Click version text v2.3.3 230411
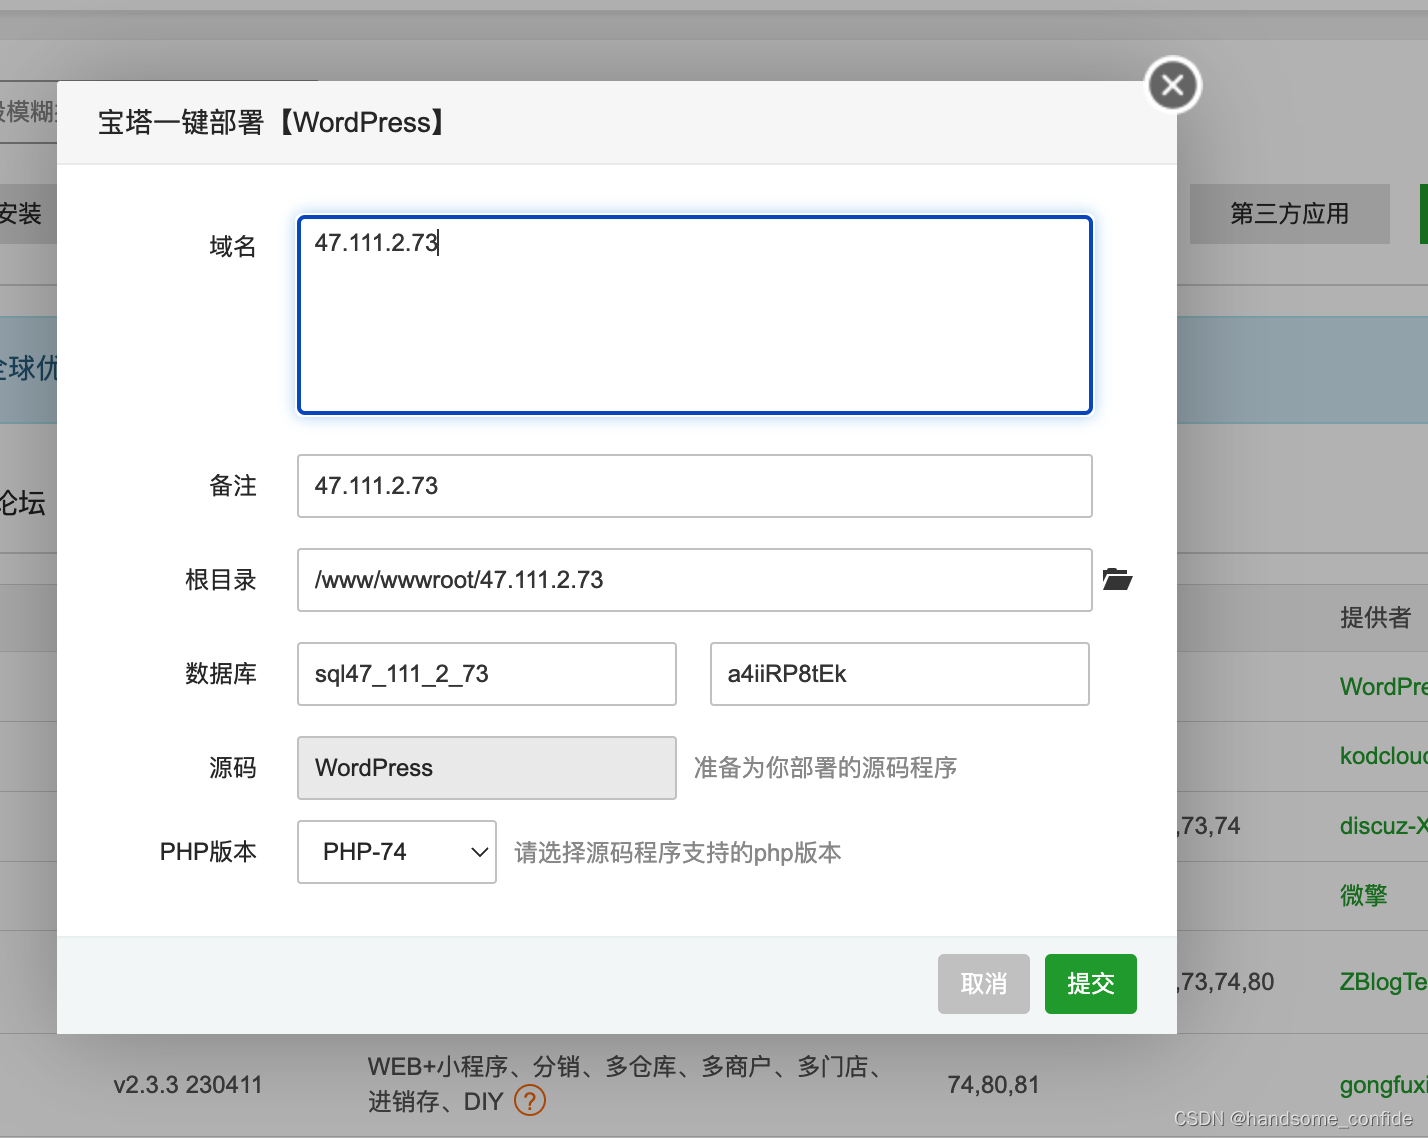 188,1085
